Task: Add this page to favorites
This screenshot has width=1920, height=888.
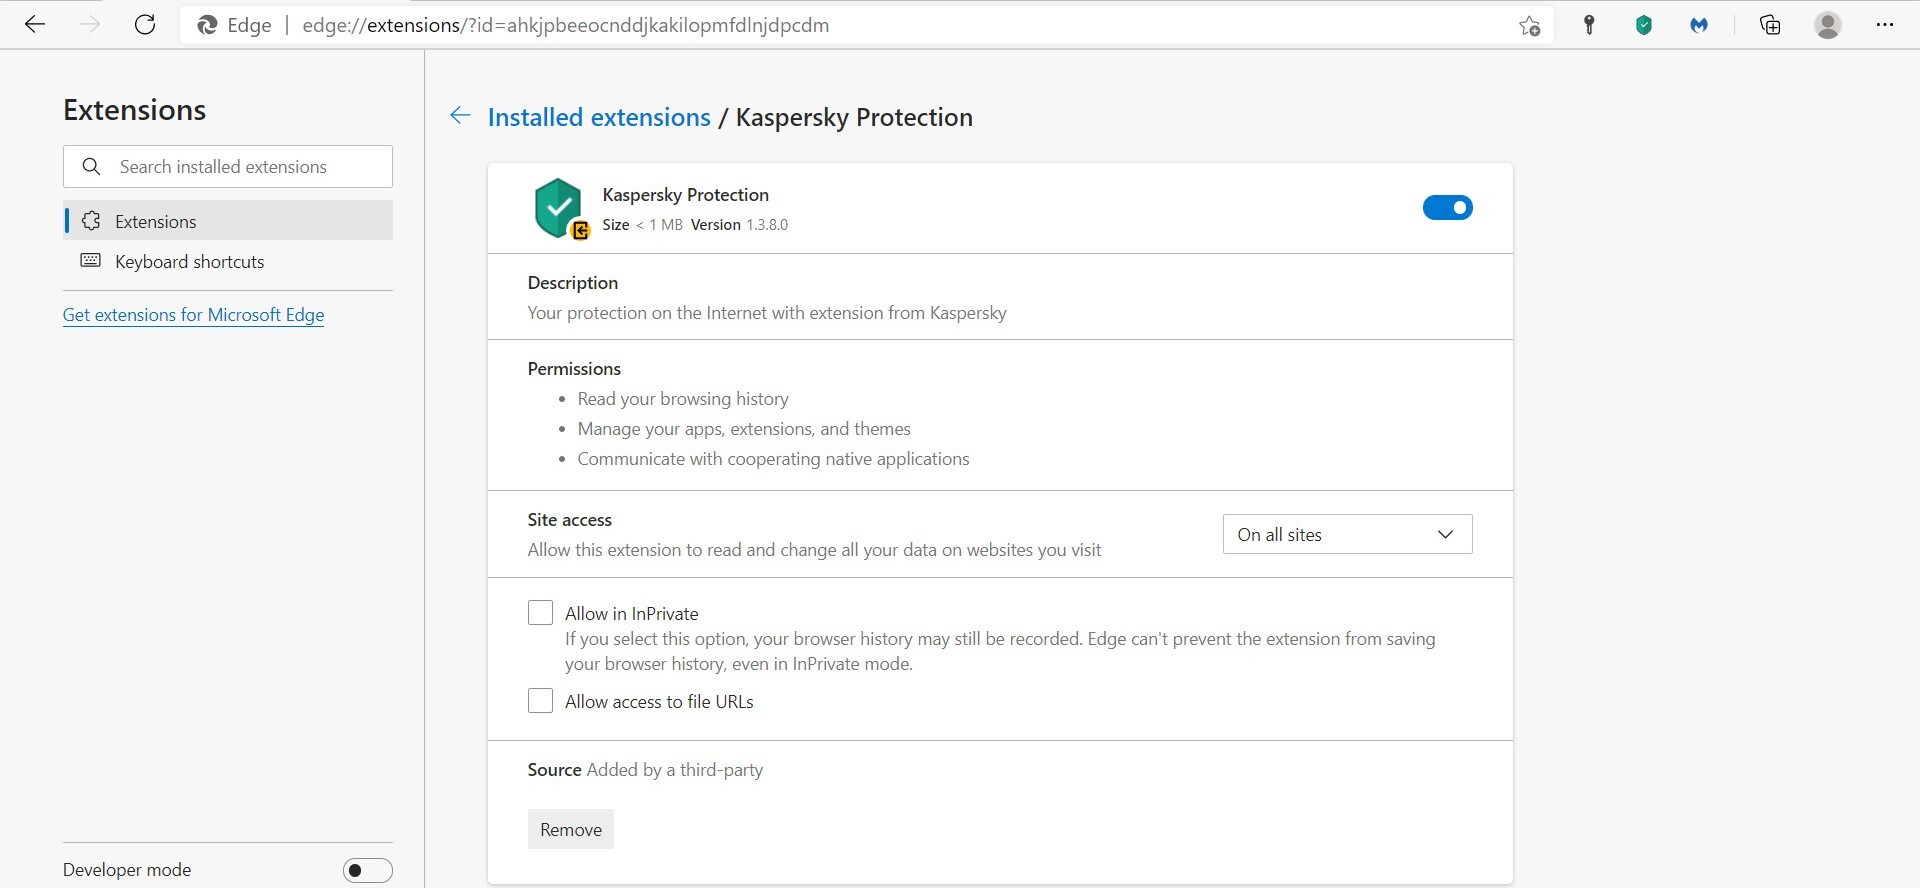Action: 1529,26
